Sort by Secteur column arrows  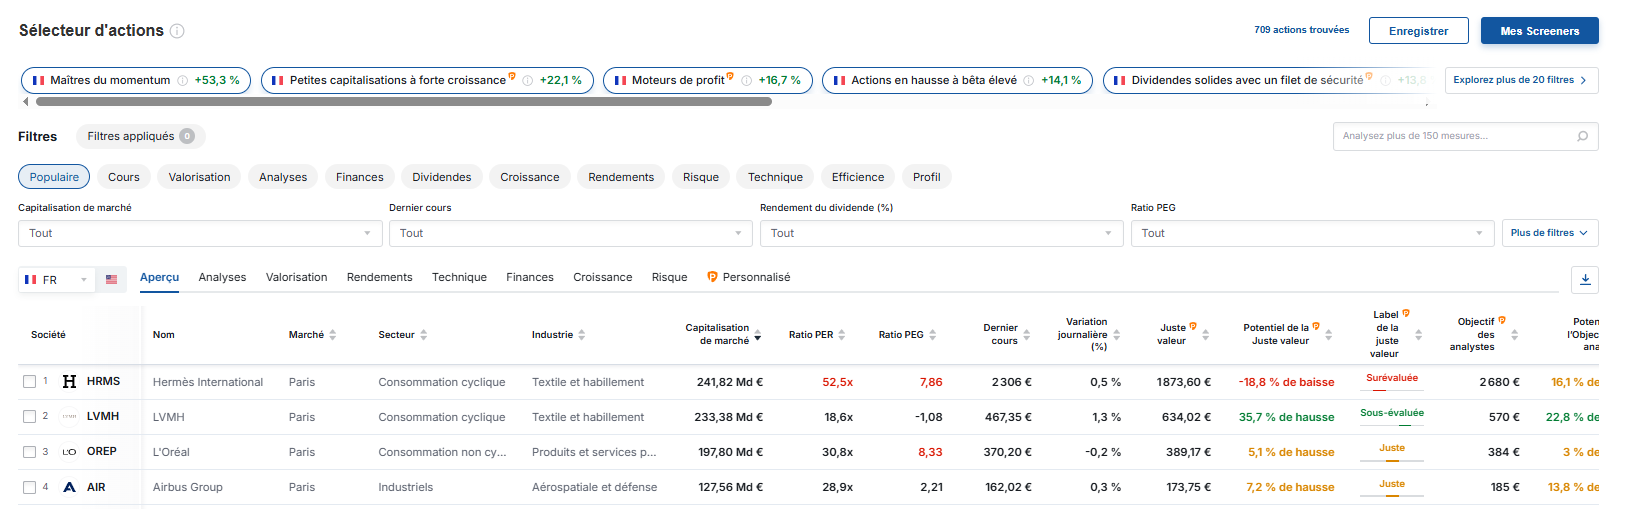pos(424,335)
